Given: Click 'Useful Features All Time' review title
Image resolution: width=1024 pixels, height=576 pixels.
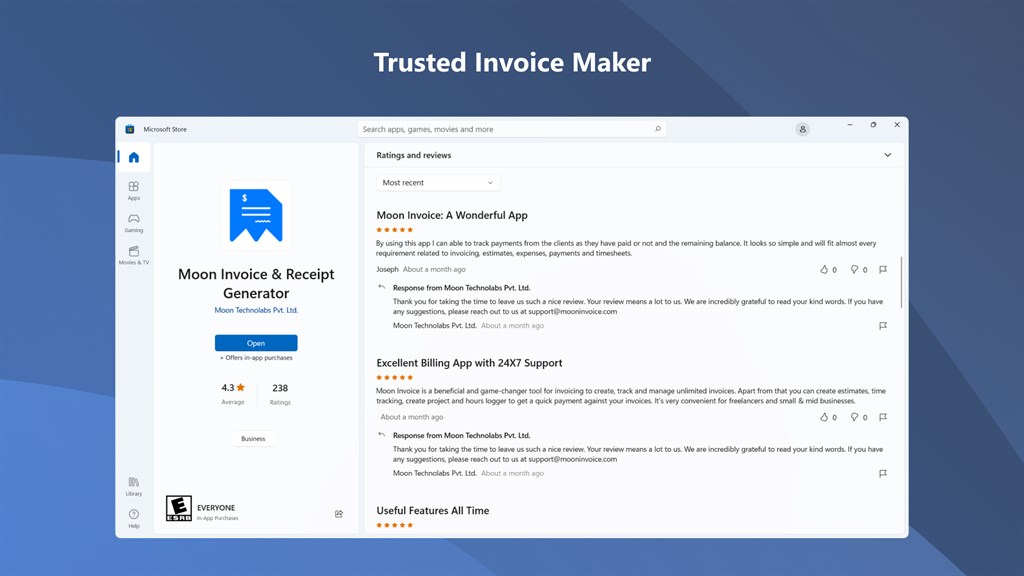Looking at the screenshot, I should (x=432, y=510).
